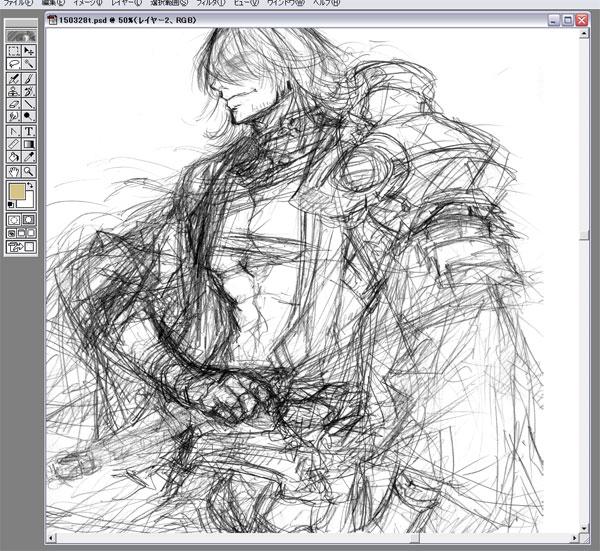This screenshot has height=551, width=600.
Task: Select the Smudge tool
Action: [x=14, y=116]
